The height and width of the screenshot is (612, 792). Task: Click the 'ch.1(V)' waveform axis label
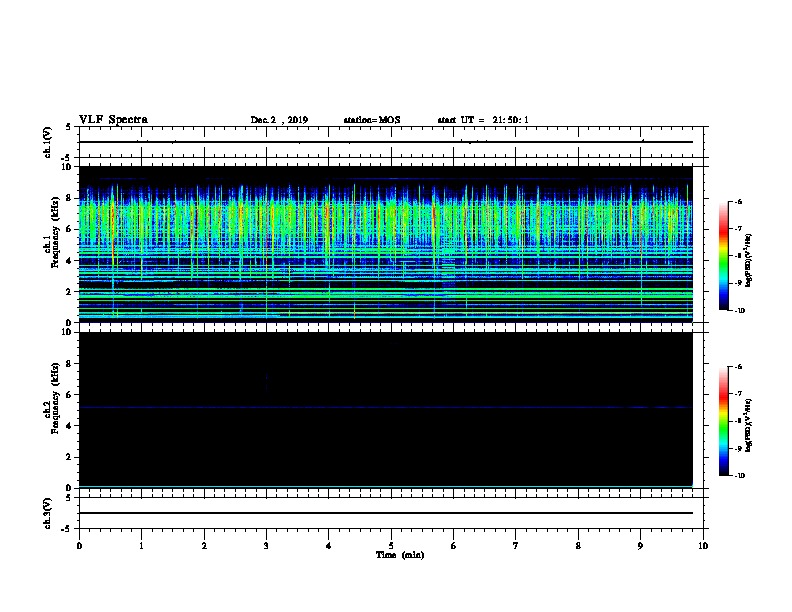47,142
